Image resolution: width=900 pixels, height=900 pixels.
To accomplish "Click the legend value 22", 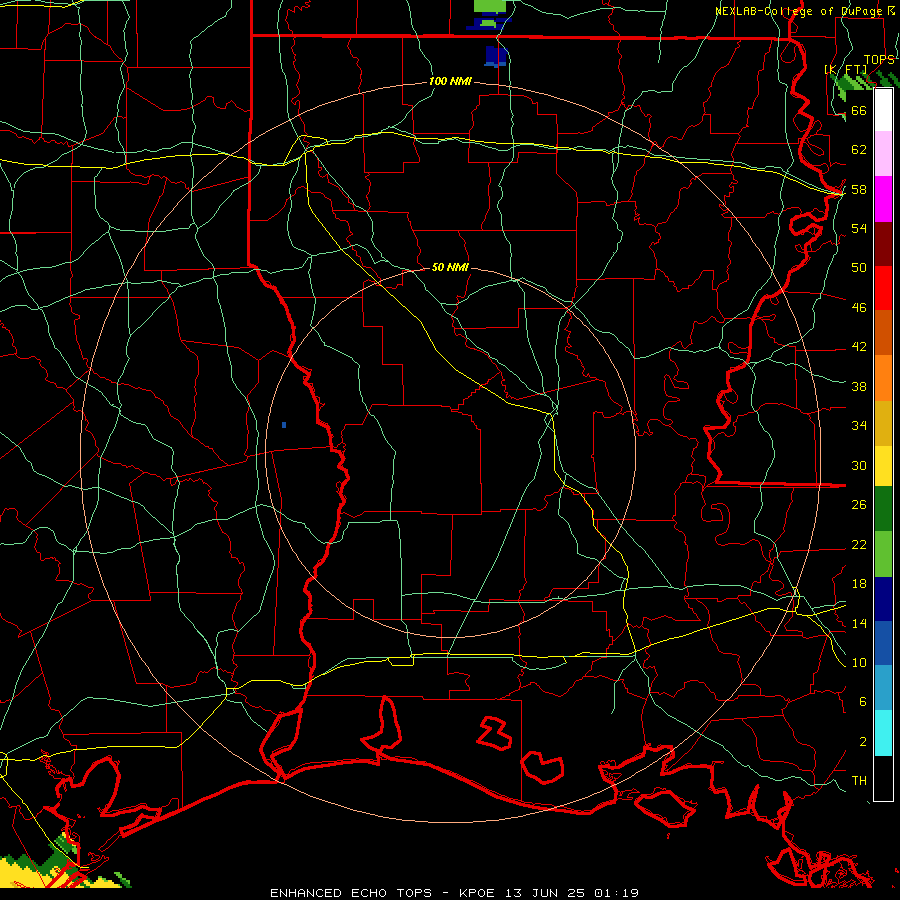I will pos(859,544).
